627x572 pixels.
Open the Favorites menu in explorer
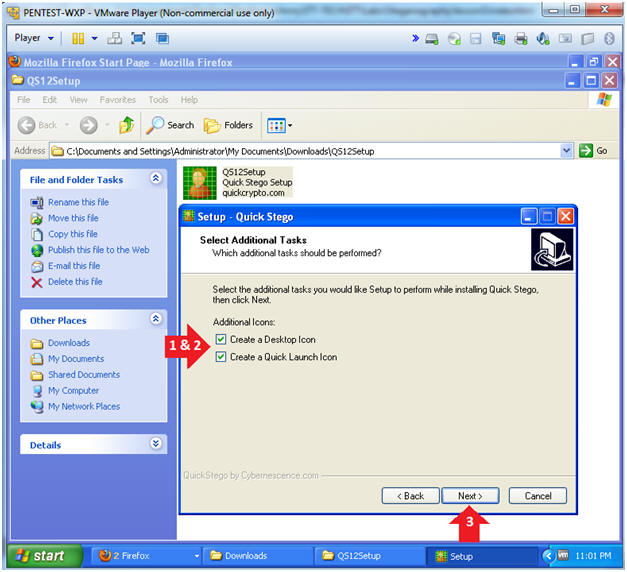pyautogui.click(x=118, y=100)
